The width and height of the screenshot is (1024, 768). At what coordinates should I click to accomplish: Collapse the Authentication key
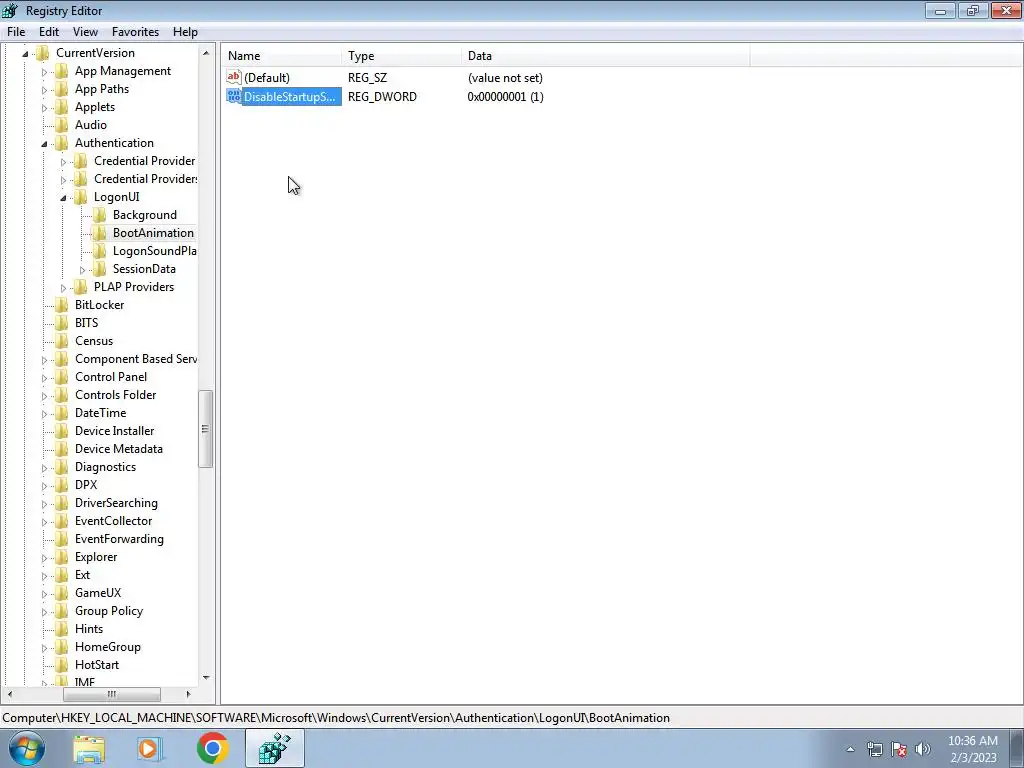pyautogui.click(x=44, y=144)
